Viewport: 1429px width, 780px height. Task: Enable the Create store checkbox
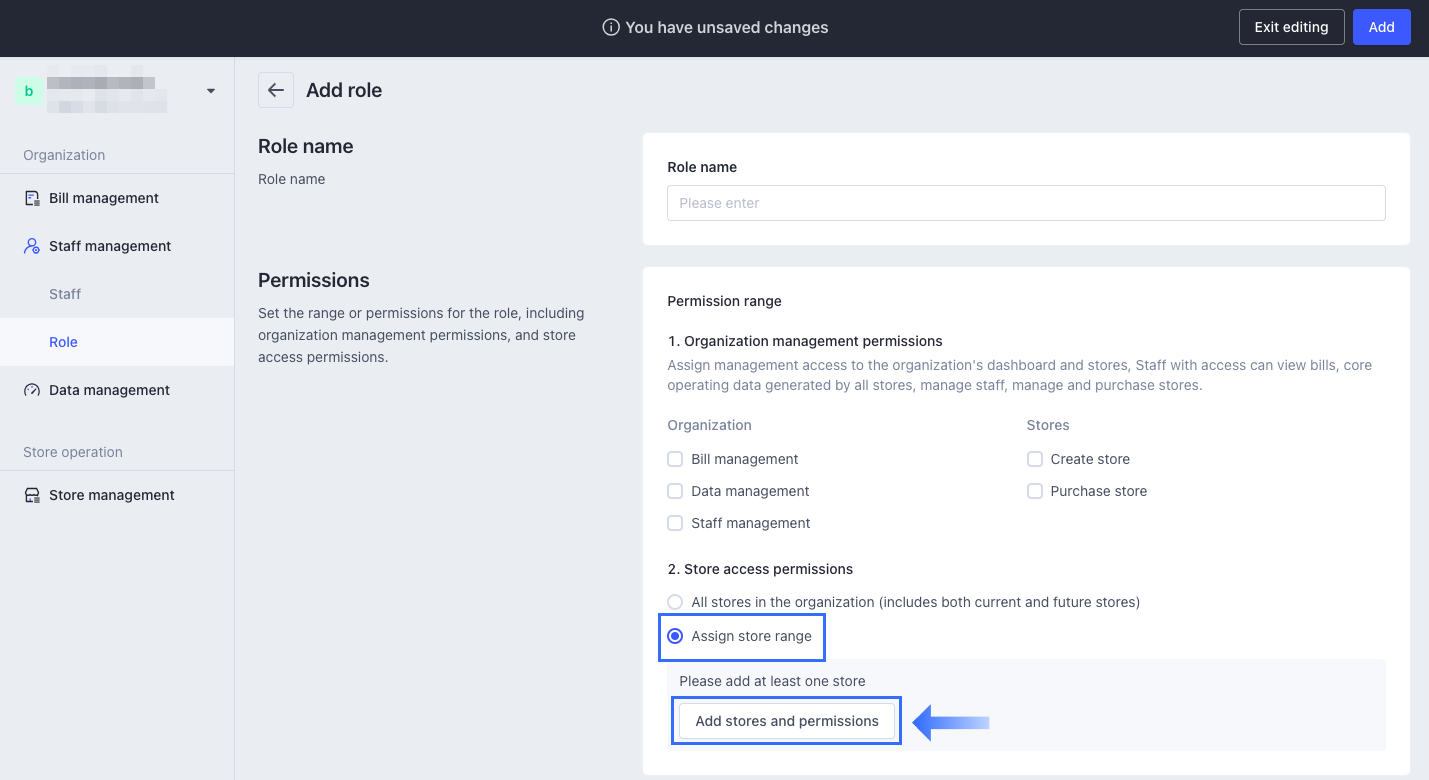1035,459
